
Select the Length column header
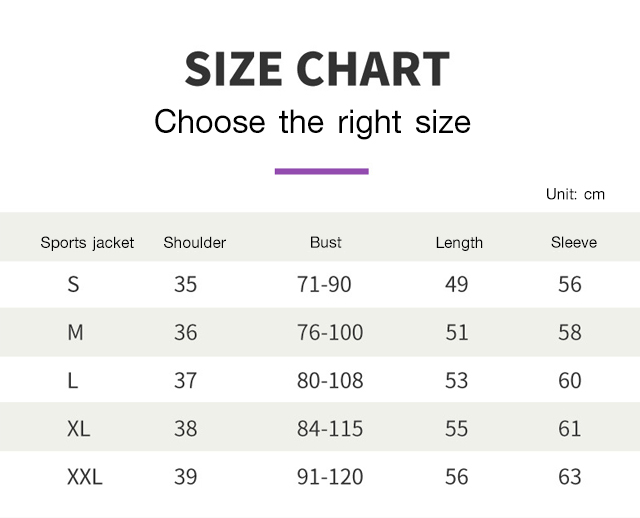pos(459,243)
